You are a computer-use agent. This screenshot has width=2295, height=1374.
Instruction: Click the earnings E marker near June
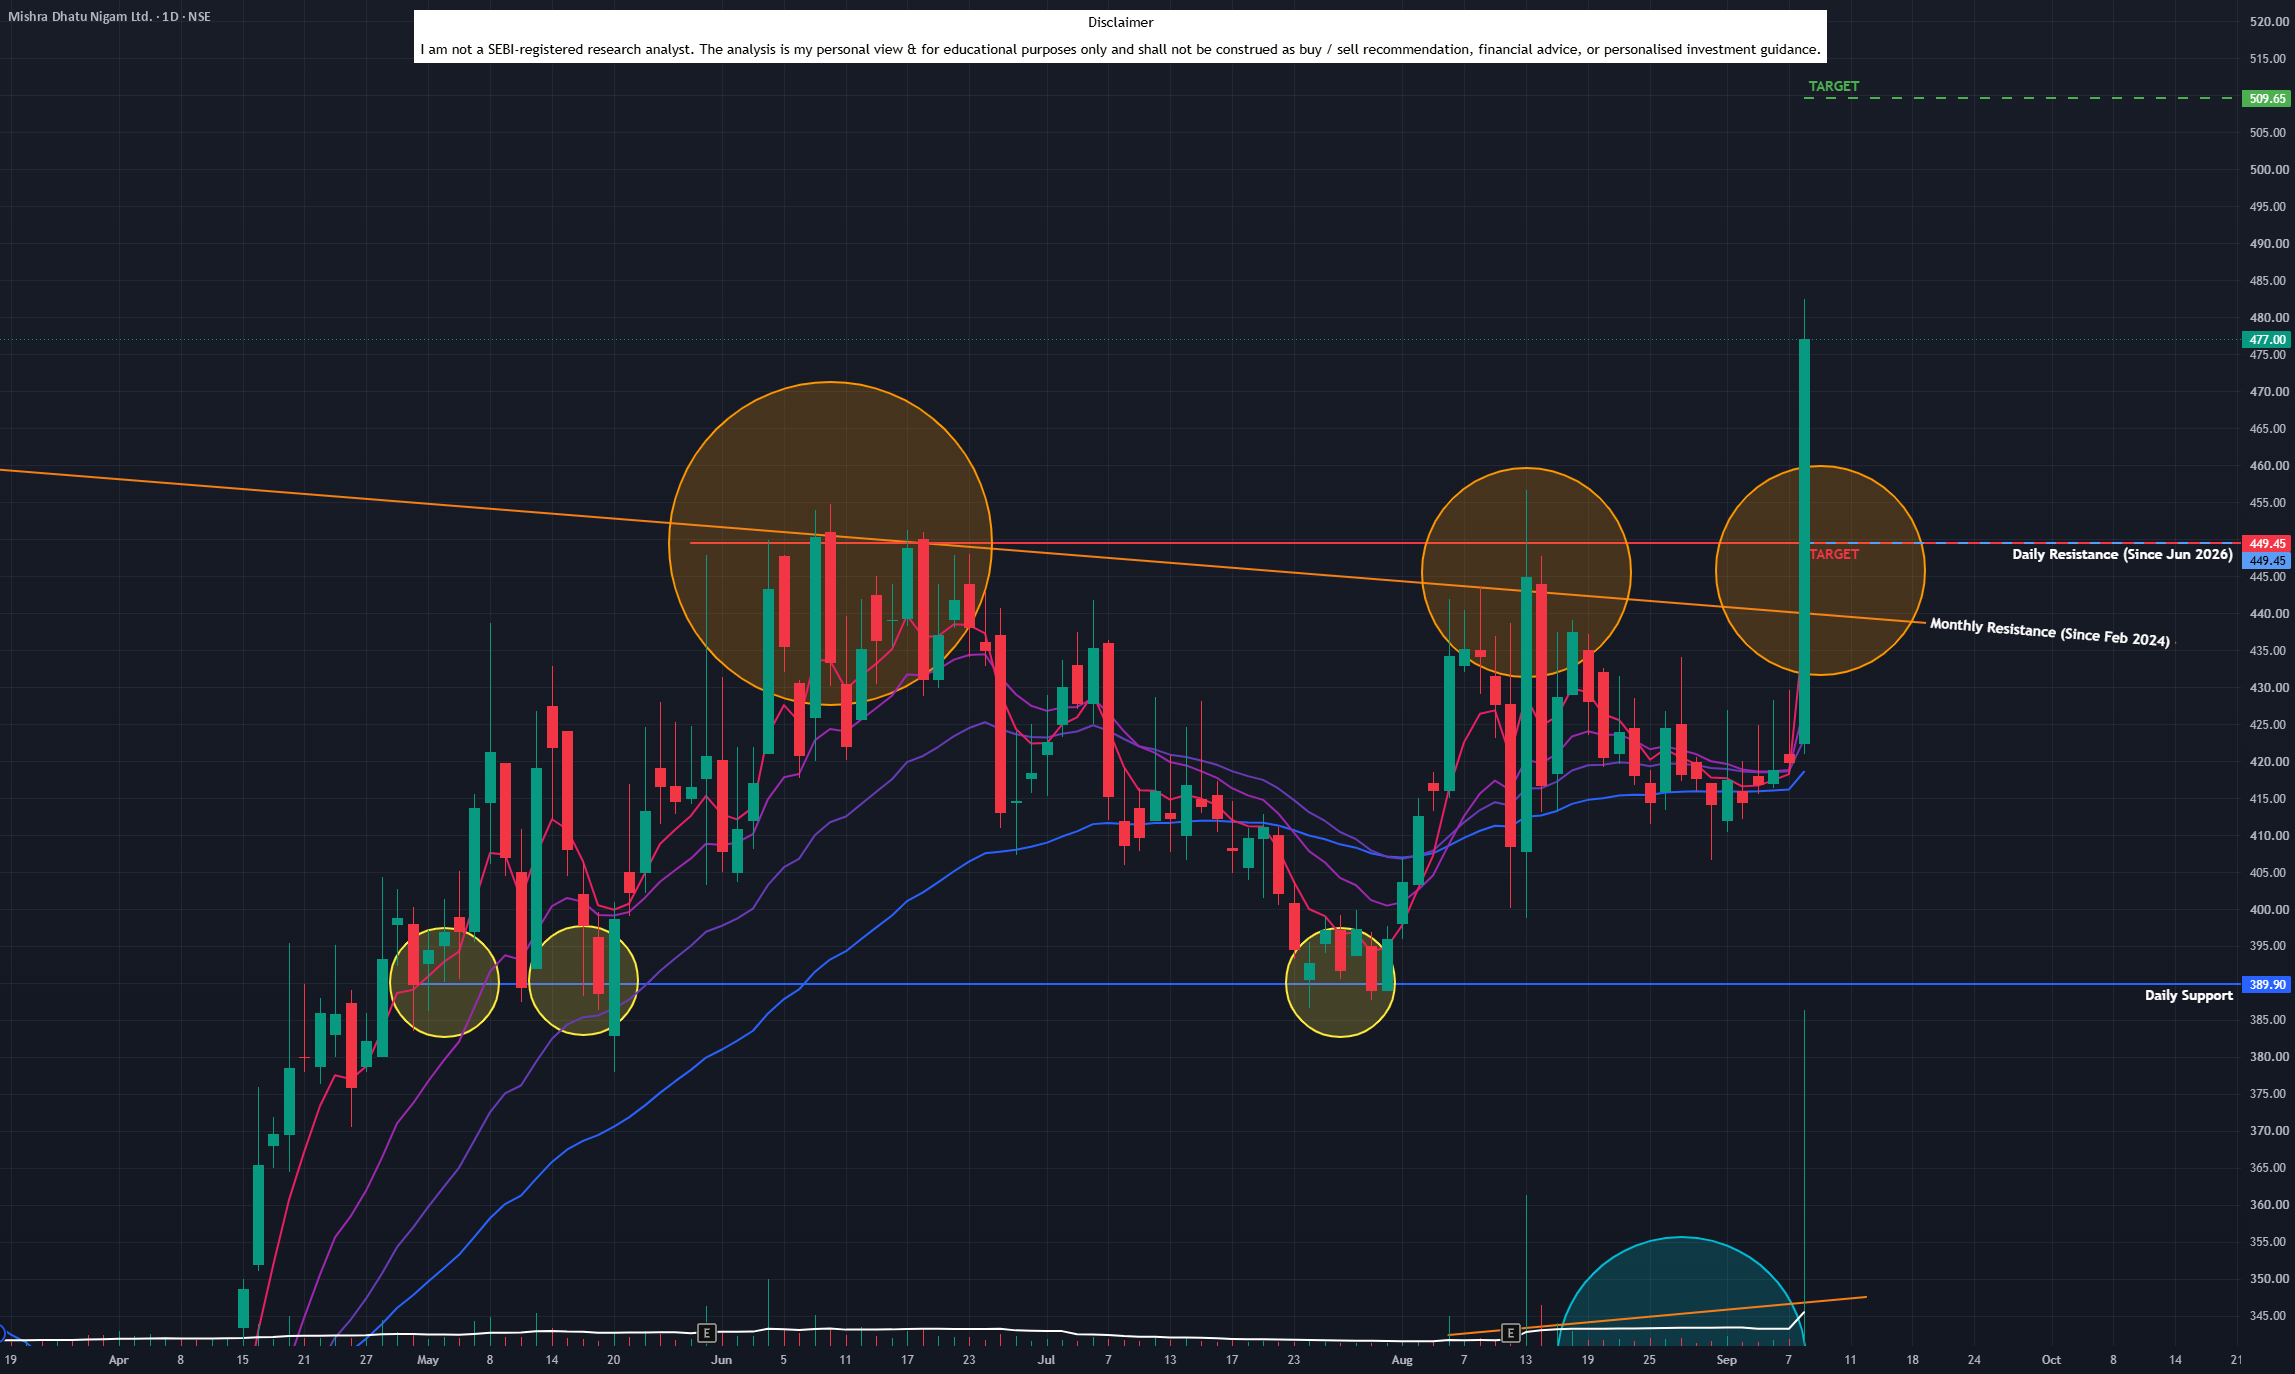(706, 1332)
